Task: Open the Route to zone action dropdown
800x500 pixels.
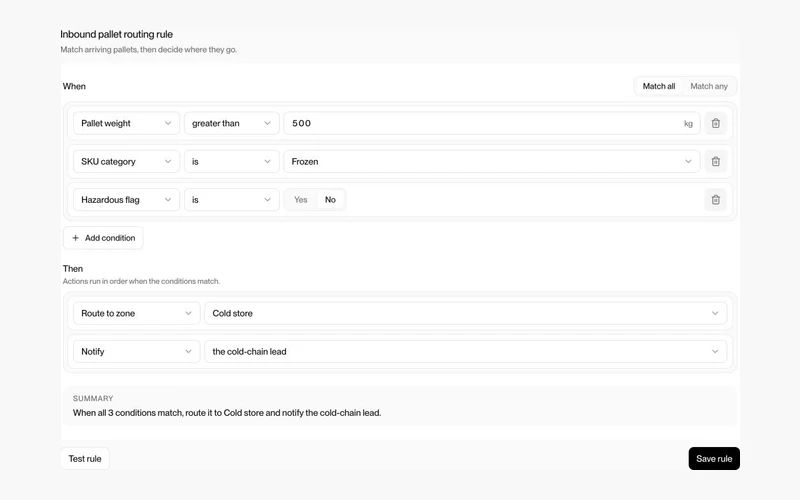Action: 137,313
